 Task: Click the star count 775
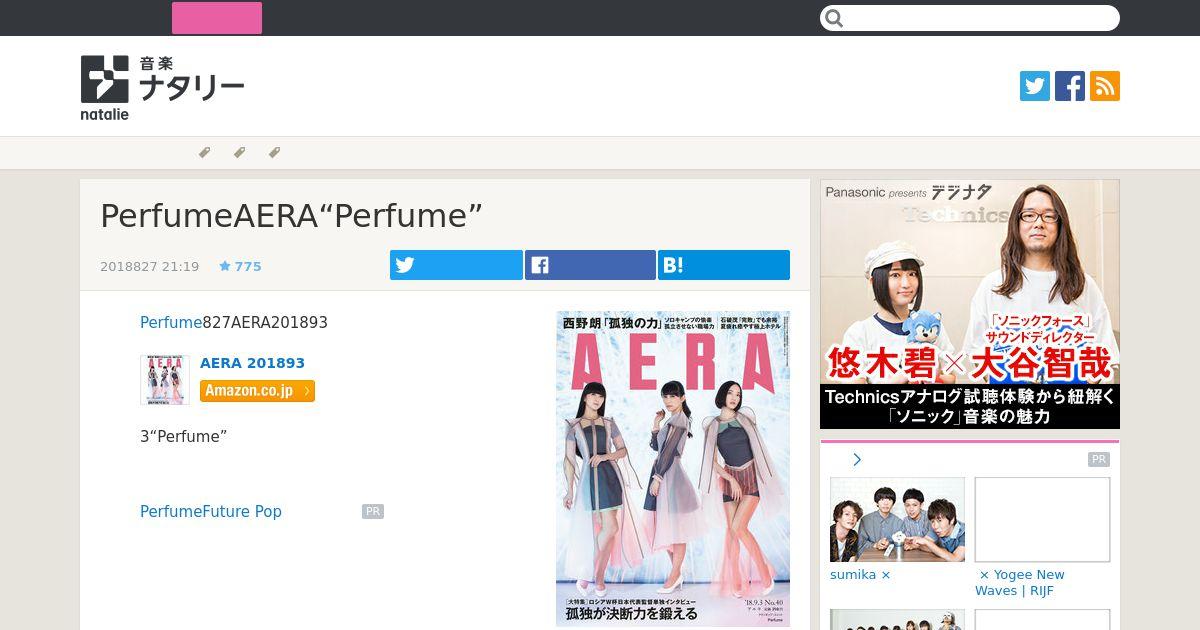pyautogui.click(x=240, y=267)
